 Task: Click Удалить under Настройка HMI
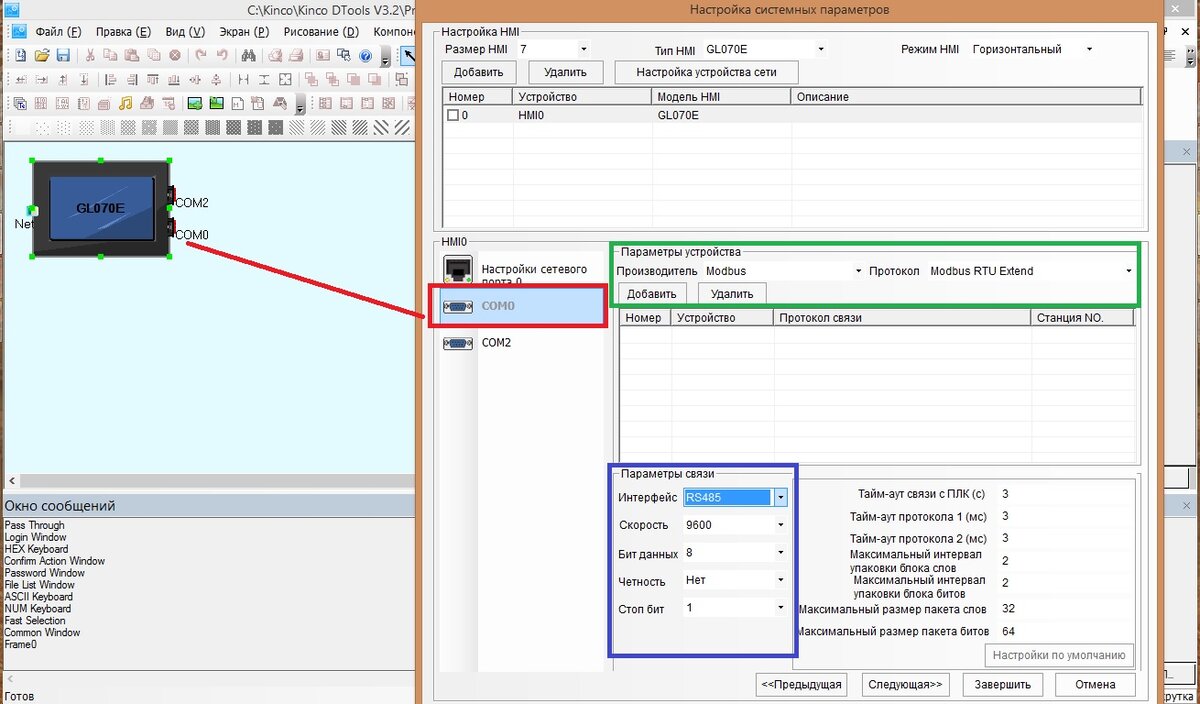click(x=566, y=72)
